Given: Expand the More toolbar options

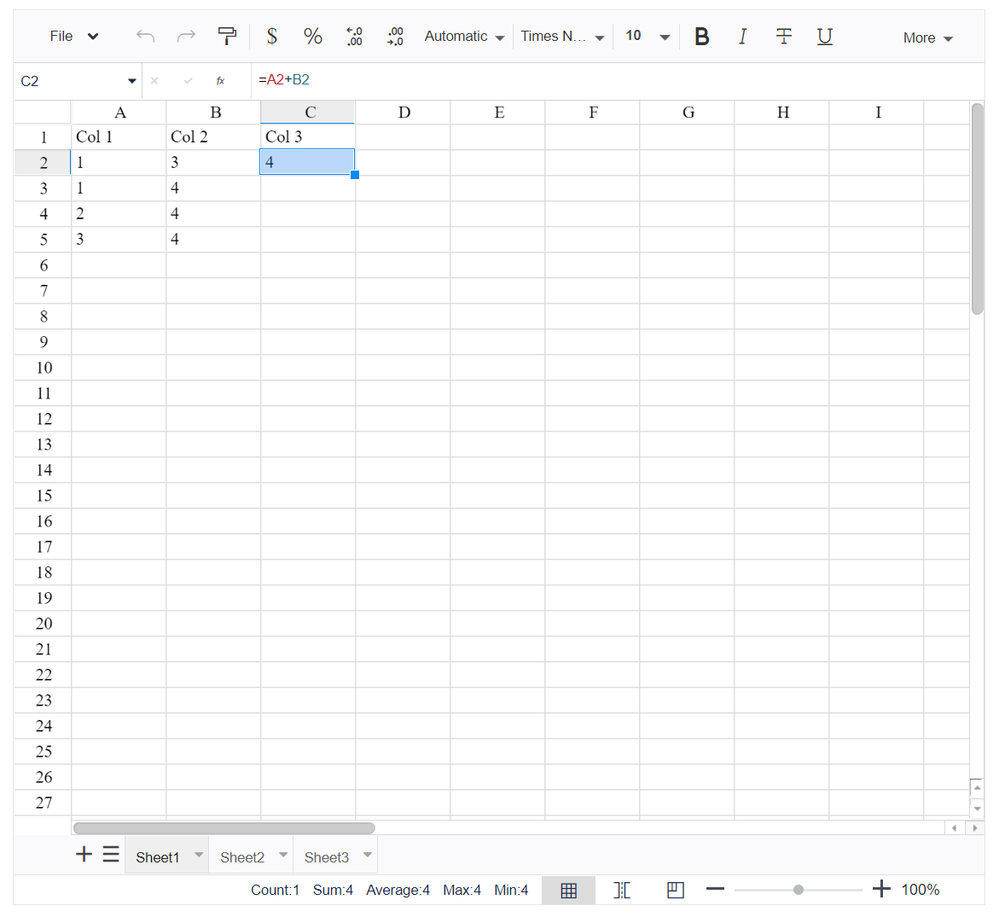Looking at the screenshot, I should [x=928, y=38].
